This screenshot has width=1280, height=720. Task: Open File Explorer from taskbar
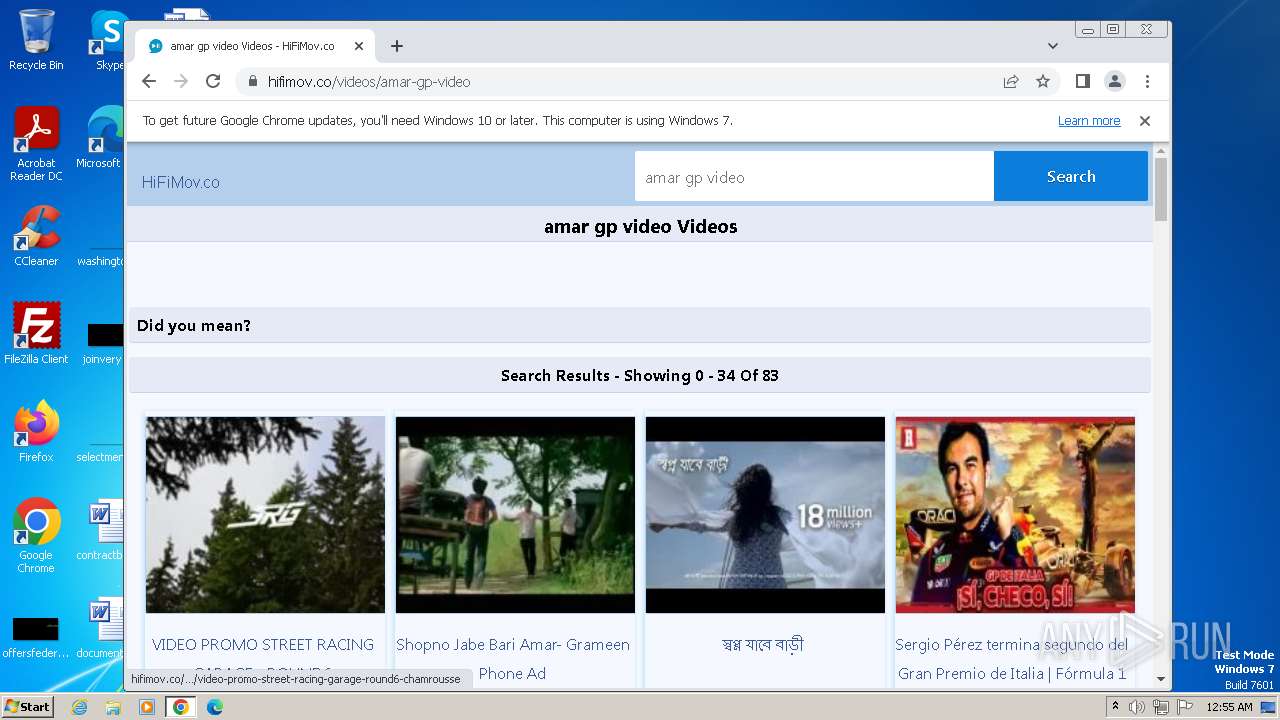[x=113, y=707]
